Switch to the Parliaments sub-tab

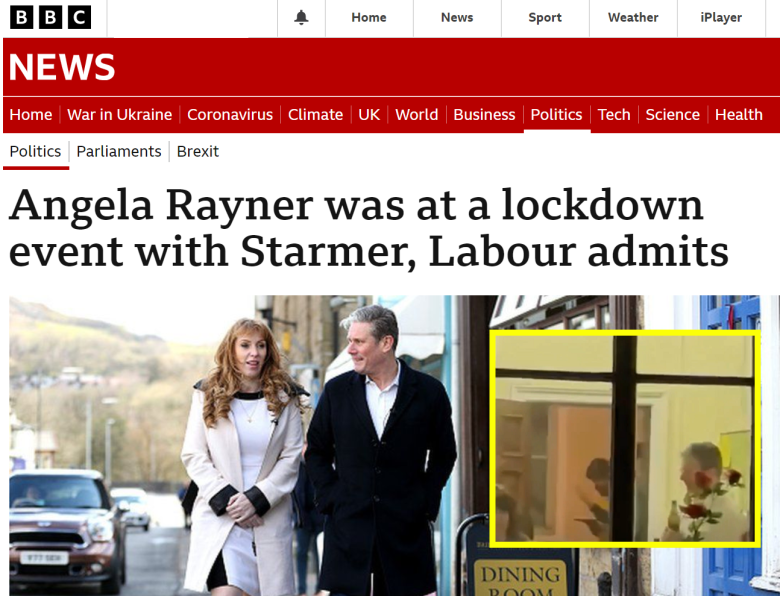(x=119, y=151)
